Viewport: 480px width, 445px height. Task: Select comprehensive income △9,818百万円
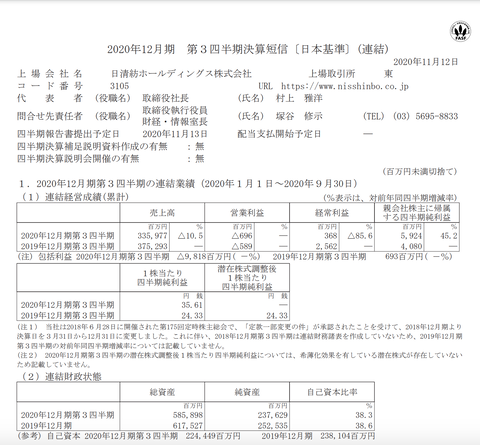[204, 257]
